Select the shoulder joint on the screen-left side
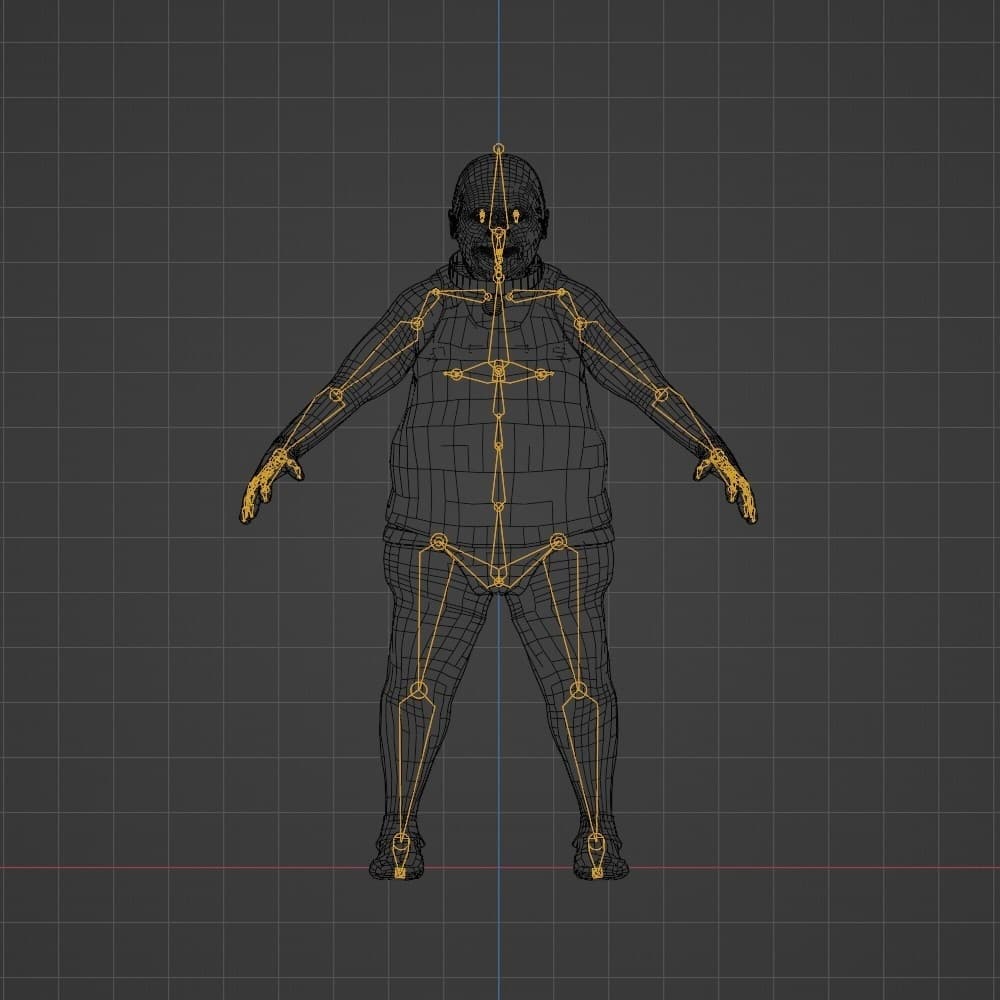 click(416, 323)
